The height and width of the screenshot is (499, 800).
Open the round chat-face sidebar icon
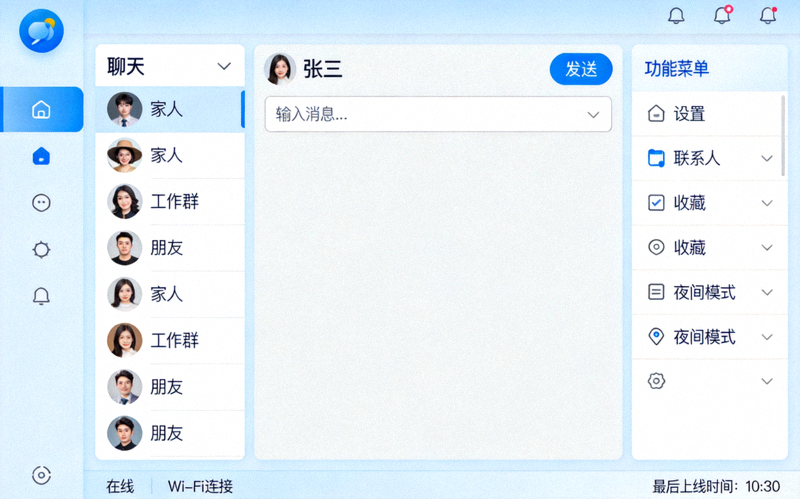tap(41, 203)
